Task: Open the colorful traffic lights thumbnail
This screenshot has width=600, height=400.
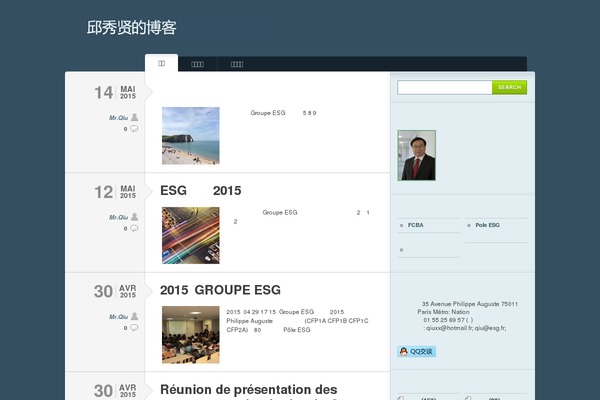Action: [x=191, y=235]
